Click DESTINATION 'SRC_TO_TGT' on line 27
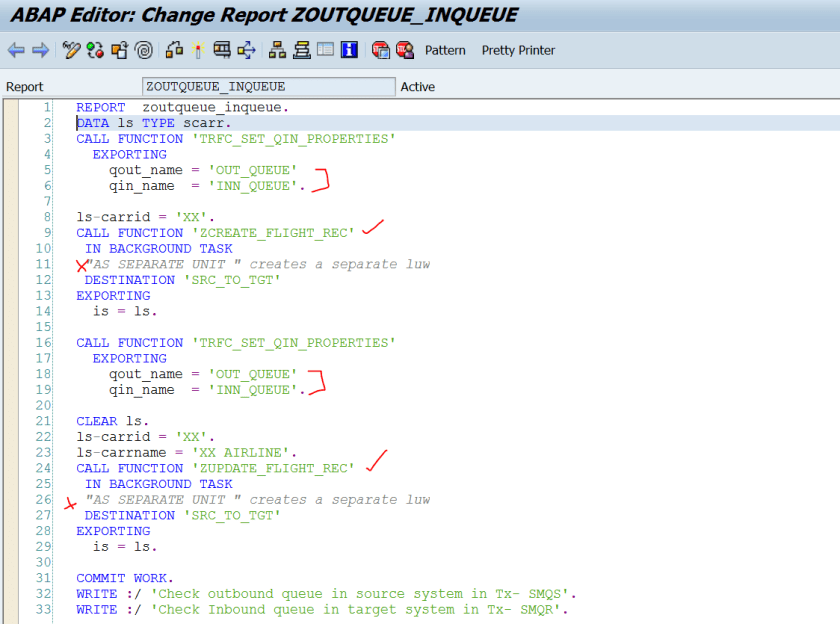840x624 pixels. click(182, 515)
